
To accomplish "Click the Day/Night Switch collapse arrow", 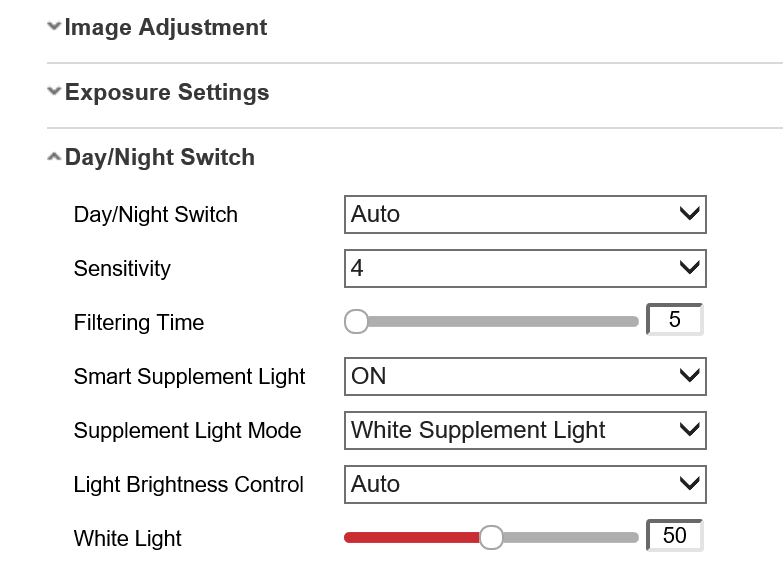I will click(54, 157).
